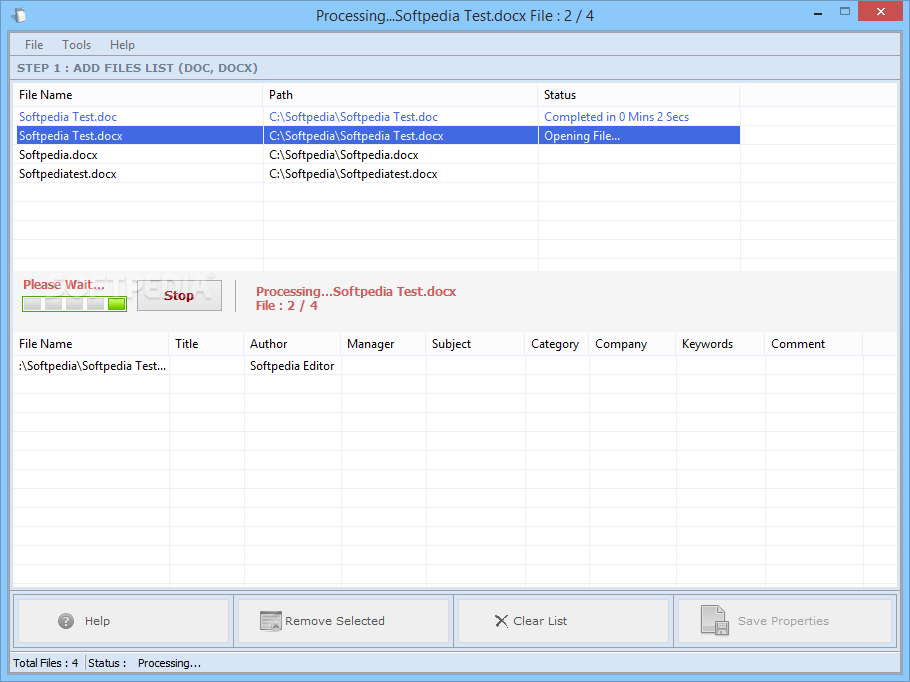The width and height of the screenshot is (910, 682).
Task: Click the Manager column header
Action: pyautogui.click(x=384, y=344)
